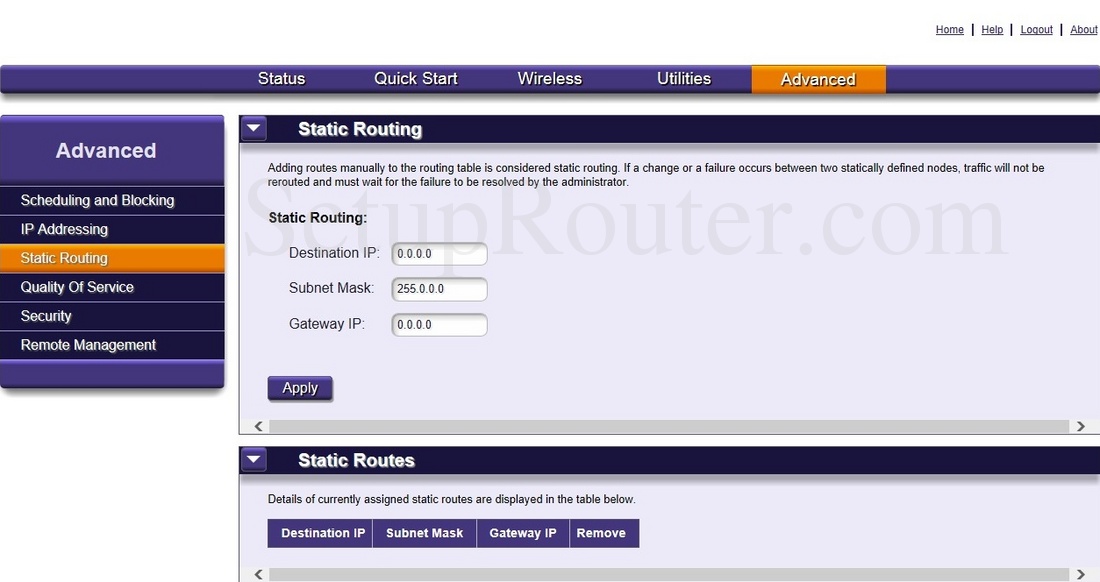The image size is (1100, 582).
Task: Collapse the Static Routes panel arrow
Action: (254, 460)
